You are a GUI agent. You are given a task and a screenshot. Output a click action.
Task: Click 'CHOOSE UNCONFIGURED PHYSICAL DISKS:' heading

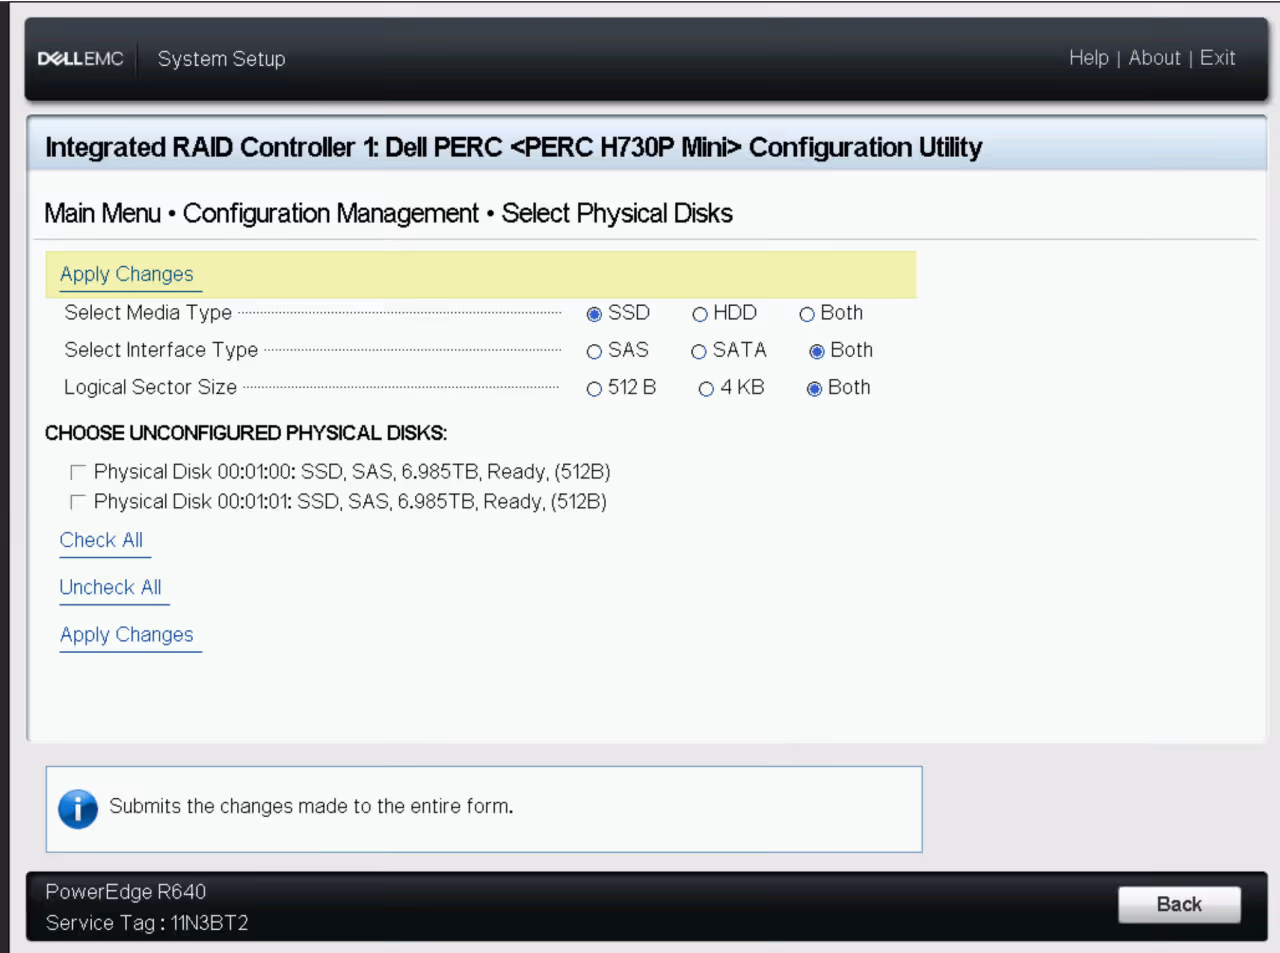point(246,433)
